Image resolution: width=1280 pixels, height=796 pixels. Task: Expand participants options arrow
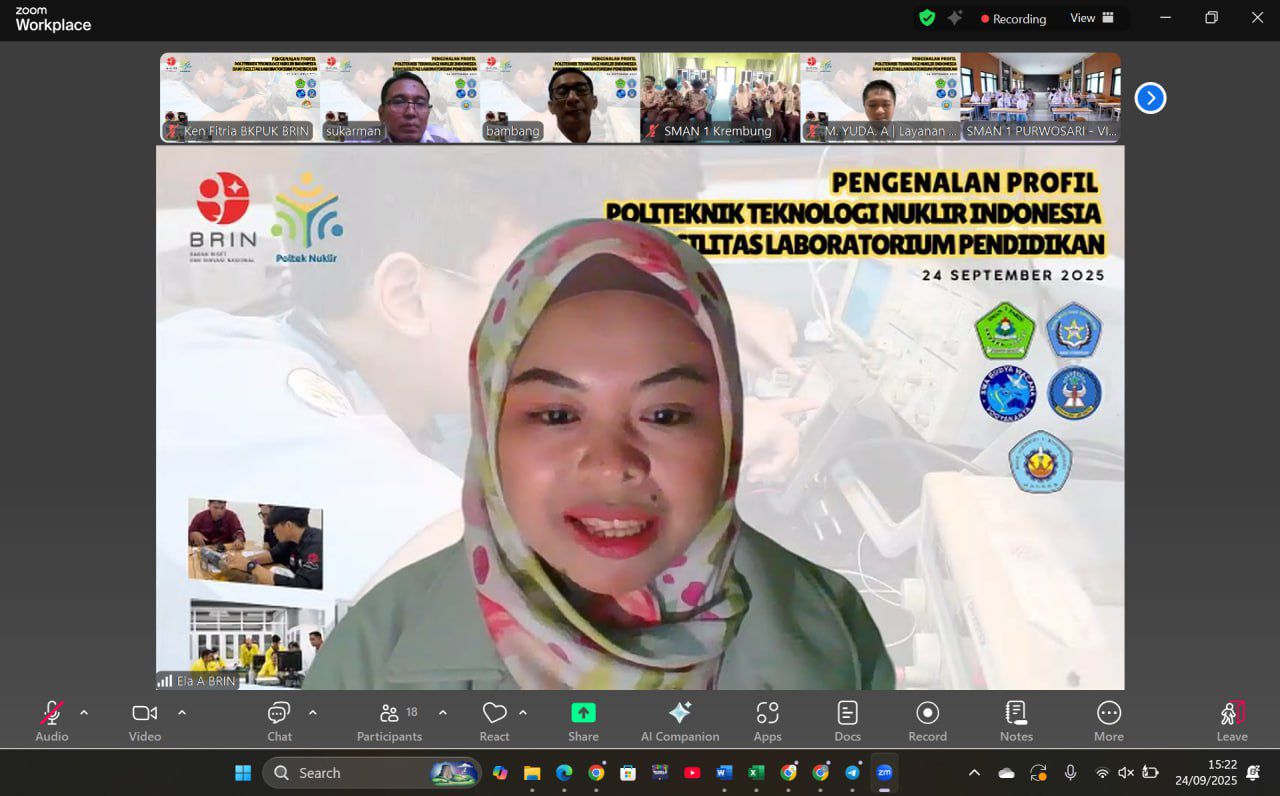pos(443,713)
